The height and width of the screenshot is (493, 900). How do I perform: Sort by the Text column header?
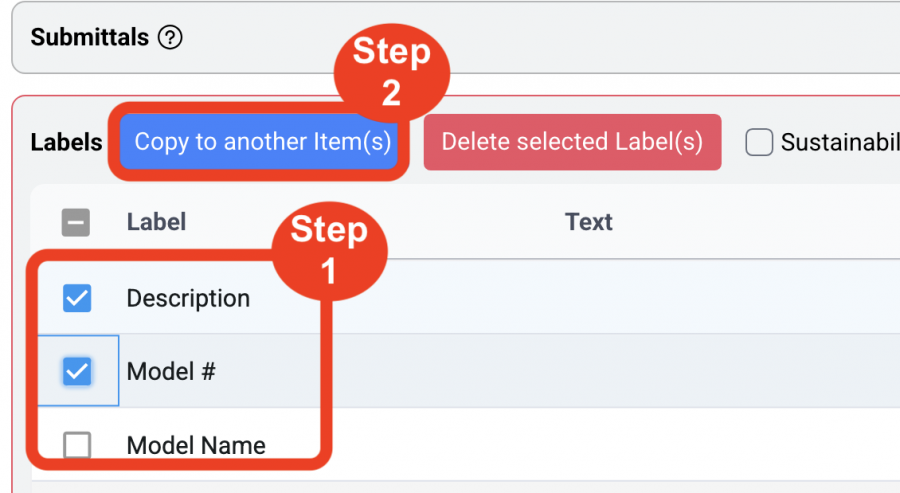[589, 222]
